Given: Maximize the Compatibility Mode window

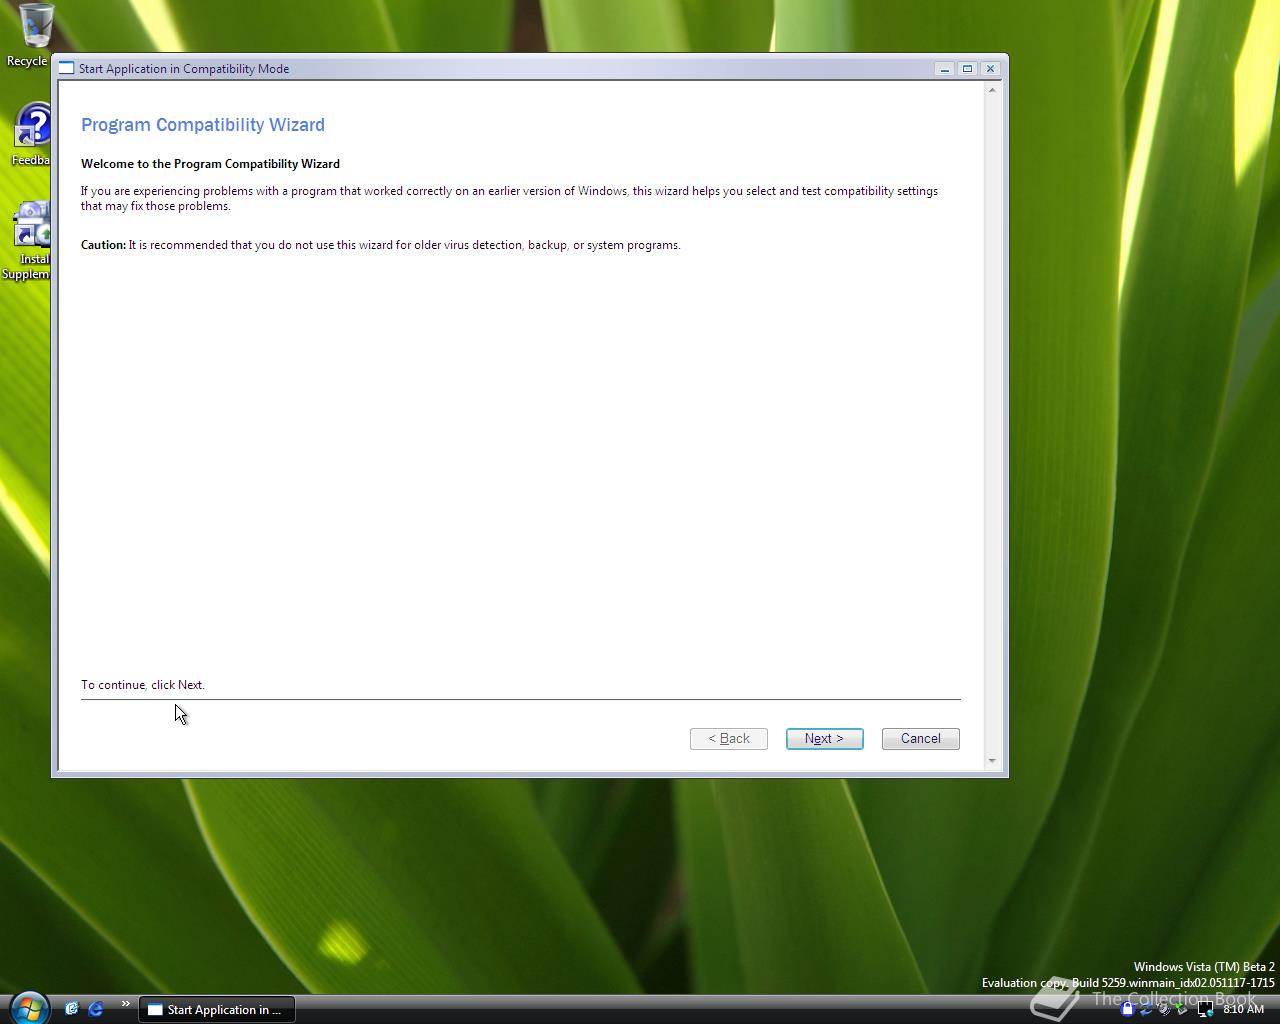Looking at the screenshot, I should 967,68.
